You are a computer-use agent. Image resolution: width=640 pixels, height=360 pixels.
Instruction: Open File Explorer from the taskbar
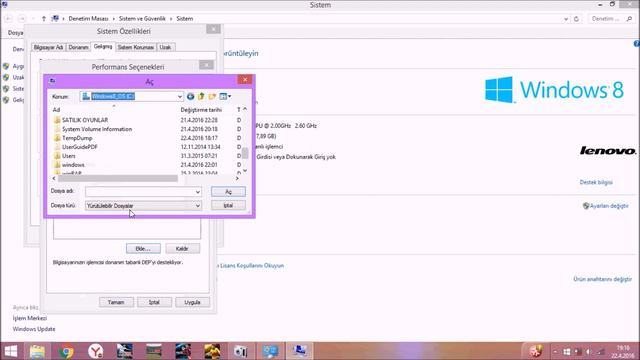click(x=37, y=351)
